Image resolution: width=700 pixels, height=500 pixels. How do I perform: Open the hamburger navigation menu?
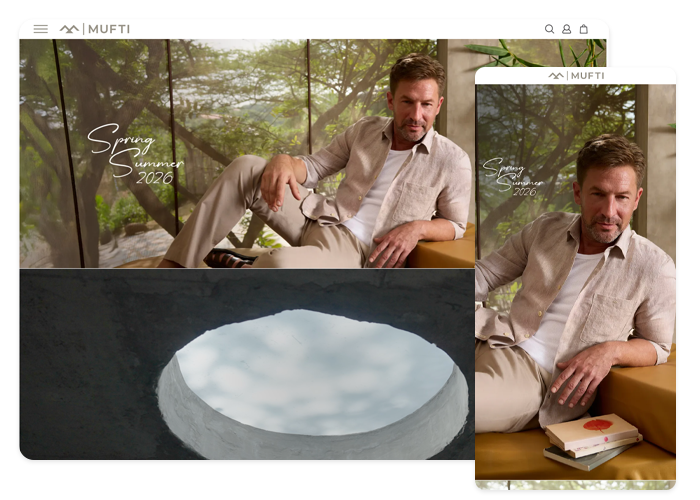click(41, 29)
